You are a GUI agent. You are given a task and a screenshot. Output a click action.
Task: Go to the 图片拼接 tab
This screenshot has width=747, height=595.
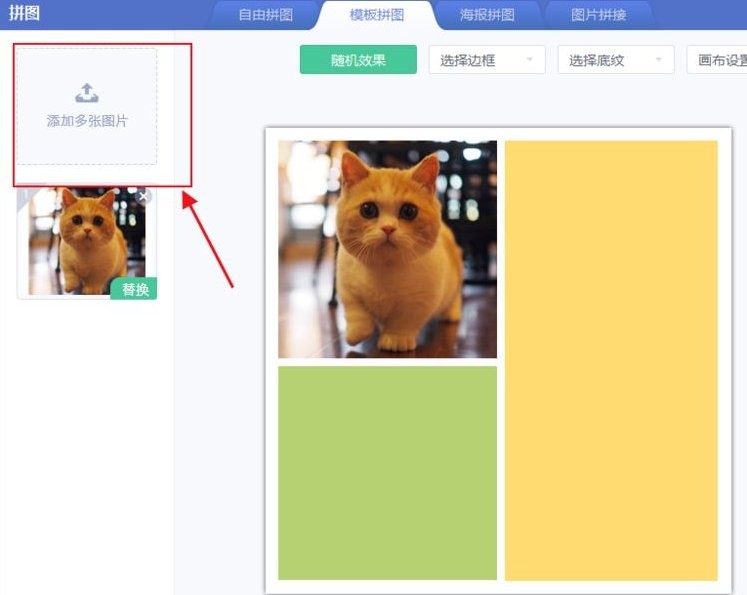point(598,15)
